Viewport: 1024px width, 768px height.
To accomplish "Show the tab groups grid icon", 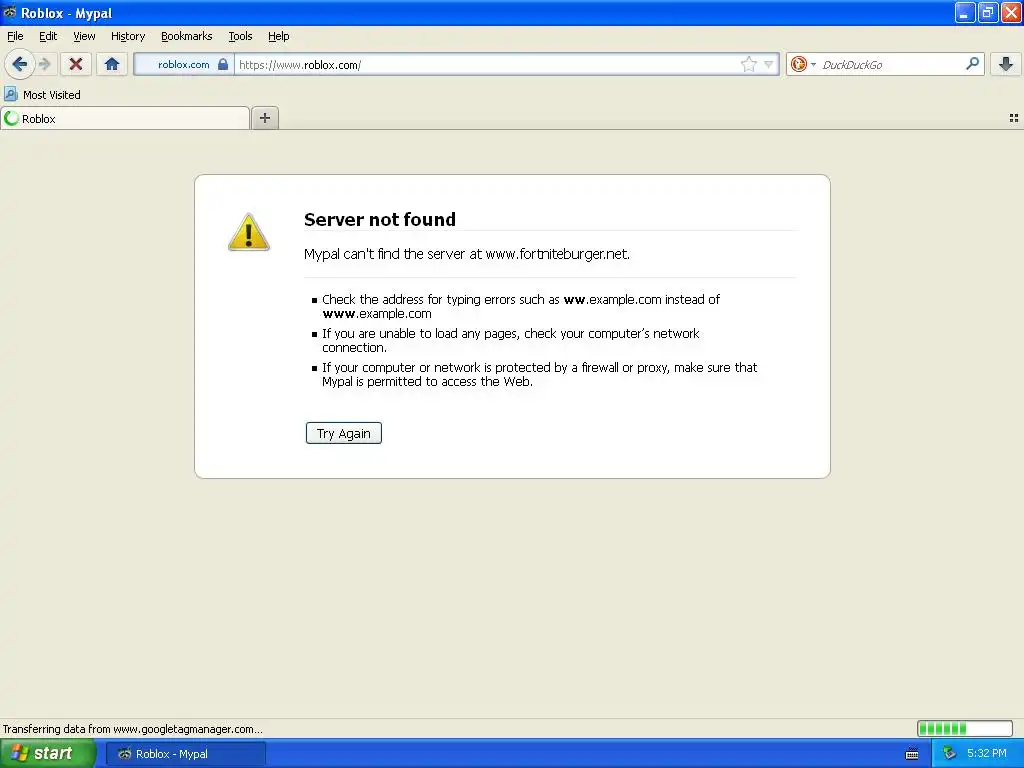I will (1014, 118).
